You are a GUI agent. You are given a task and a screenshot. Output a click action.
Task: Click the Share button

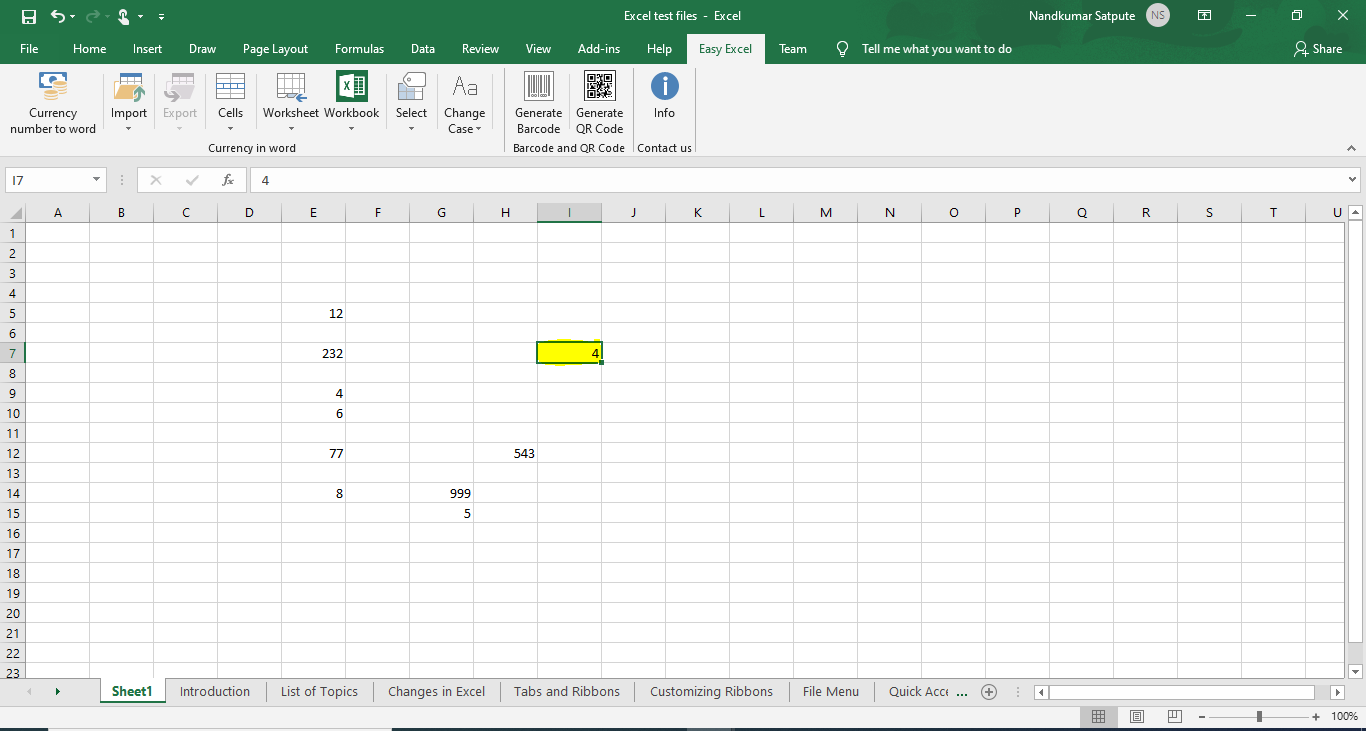1318,48
